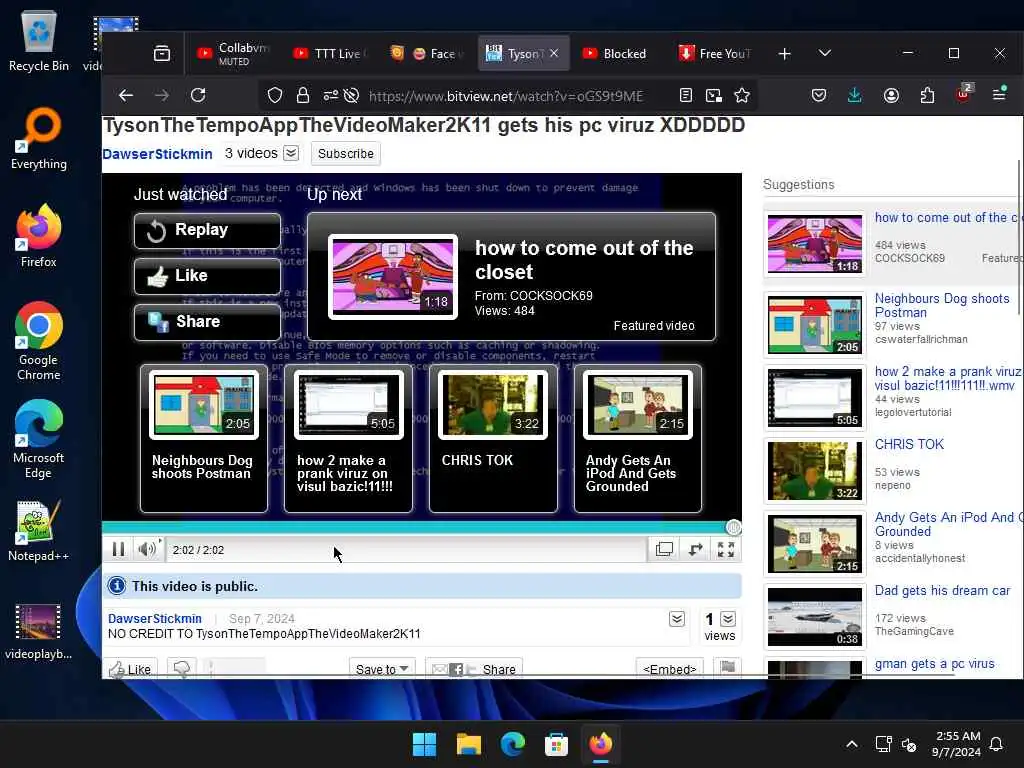Open the Pocket save icon
Screen dimensions: 1024x768
pyautogui.click(x=819, y=95)
